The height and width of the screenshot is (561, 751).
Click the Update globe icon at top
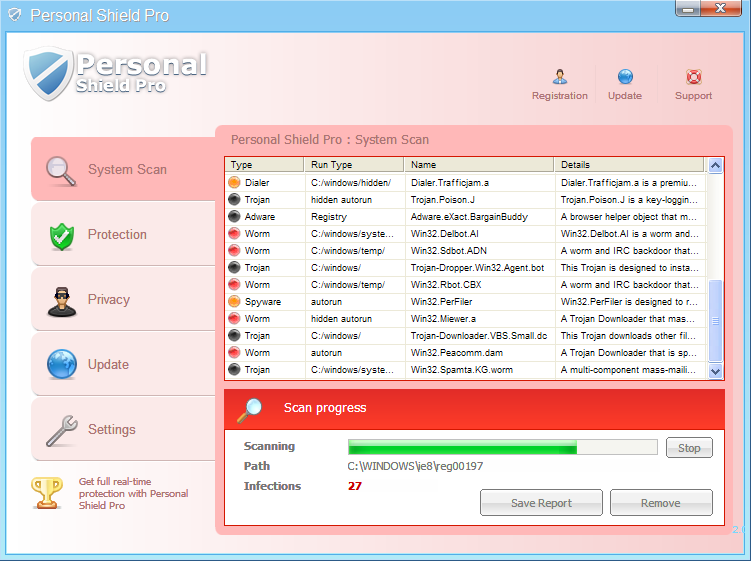click(x=625, y=77)
